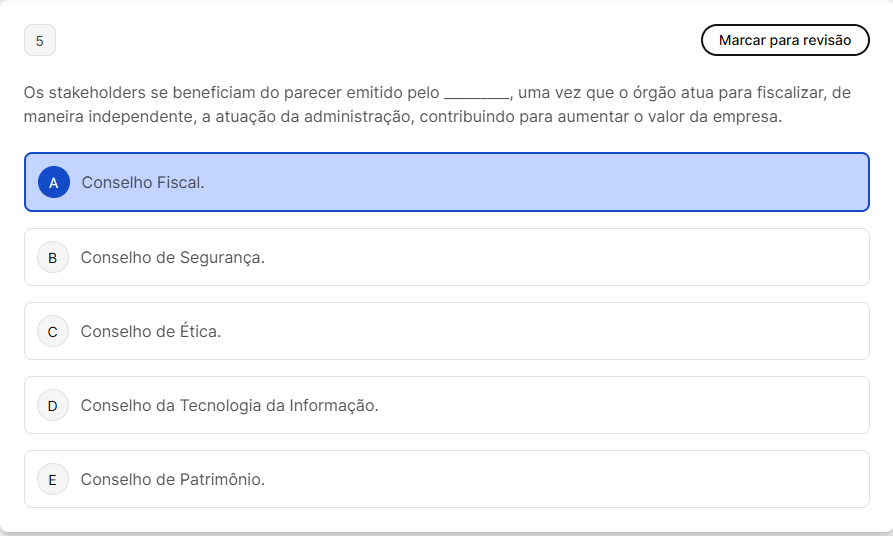Click the question number 5 badge

40,41
